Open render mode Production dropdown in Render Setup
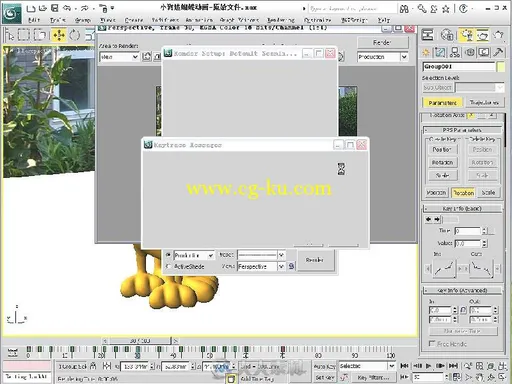This screenshot has height=384, width=512. (194, 255)
